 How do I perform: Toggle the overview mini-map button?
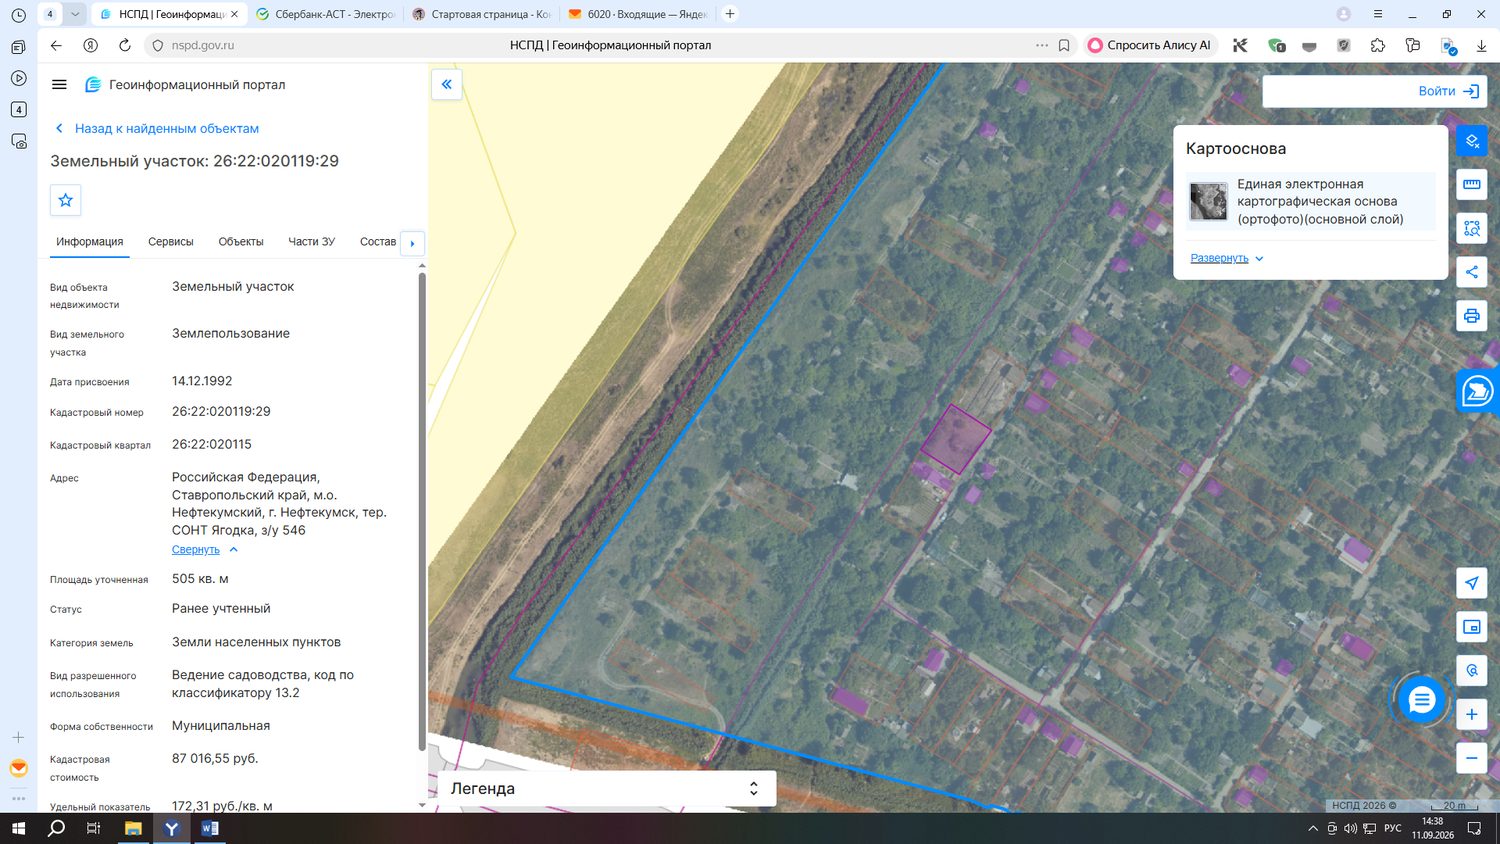coord(1472,627)
